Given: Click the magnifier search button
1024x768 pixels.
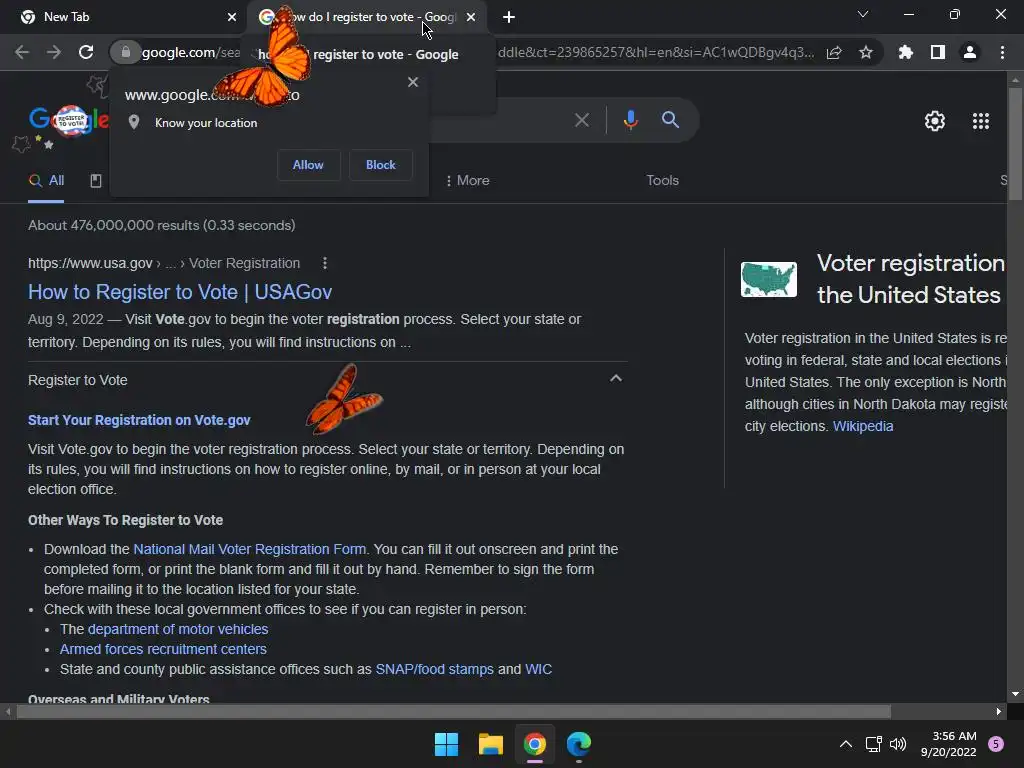Looking at the screenshot, I should 670,120.
